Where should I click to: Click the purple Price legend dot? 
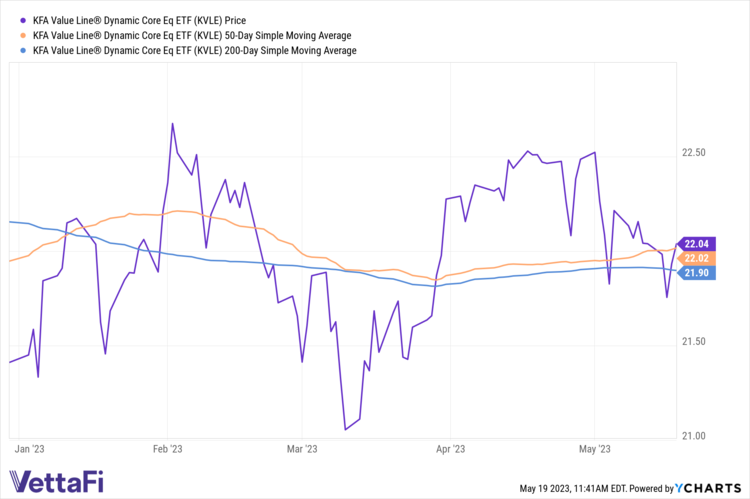click(x=22, y=19)
